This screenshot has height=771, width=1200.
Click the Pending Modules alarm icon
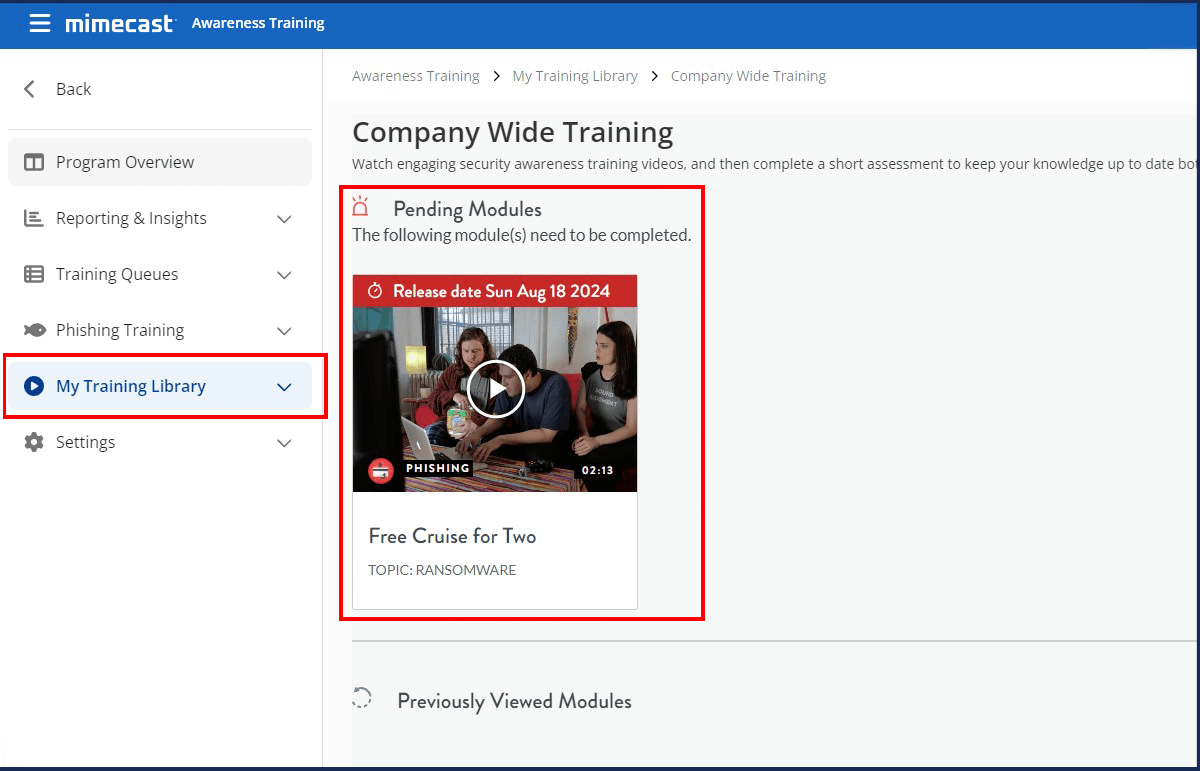(x=361, y=208)
